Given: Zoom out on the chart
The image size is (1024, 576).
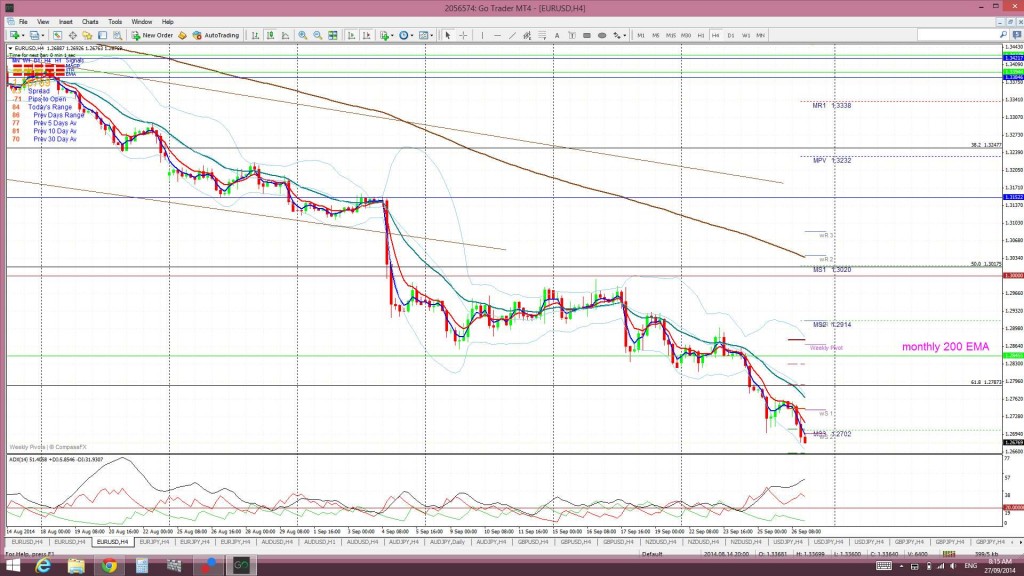Looking at the screenshot, I should tap(317, 35).
